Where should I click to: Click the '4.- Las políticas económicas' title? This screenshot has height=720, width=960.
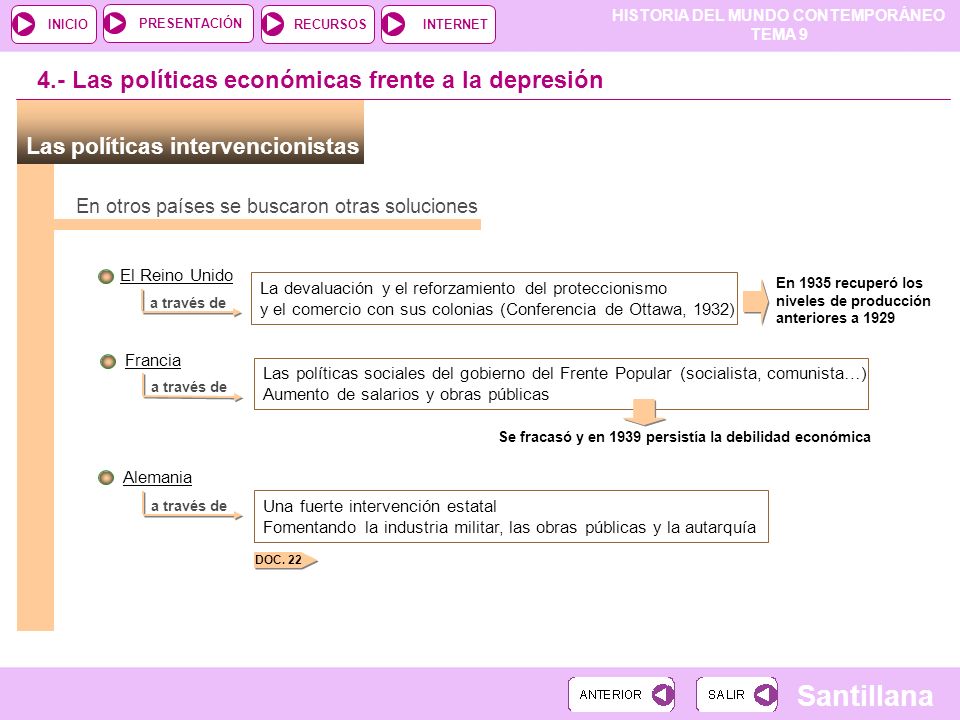[320, 80]
